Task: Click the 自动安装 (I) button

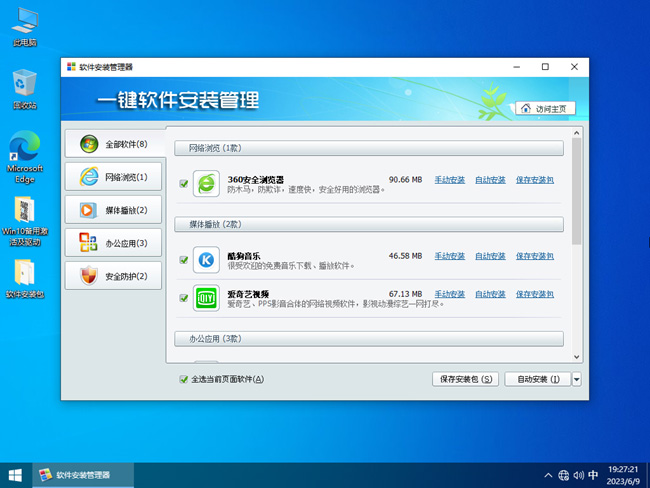Action: tap(538, 379)
